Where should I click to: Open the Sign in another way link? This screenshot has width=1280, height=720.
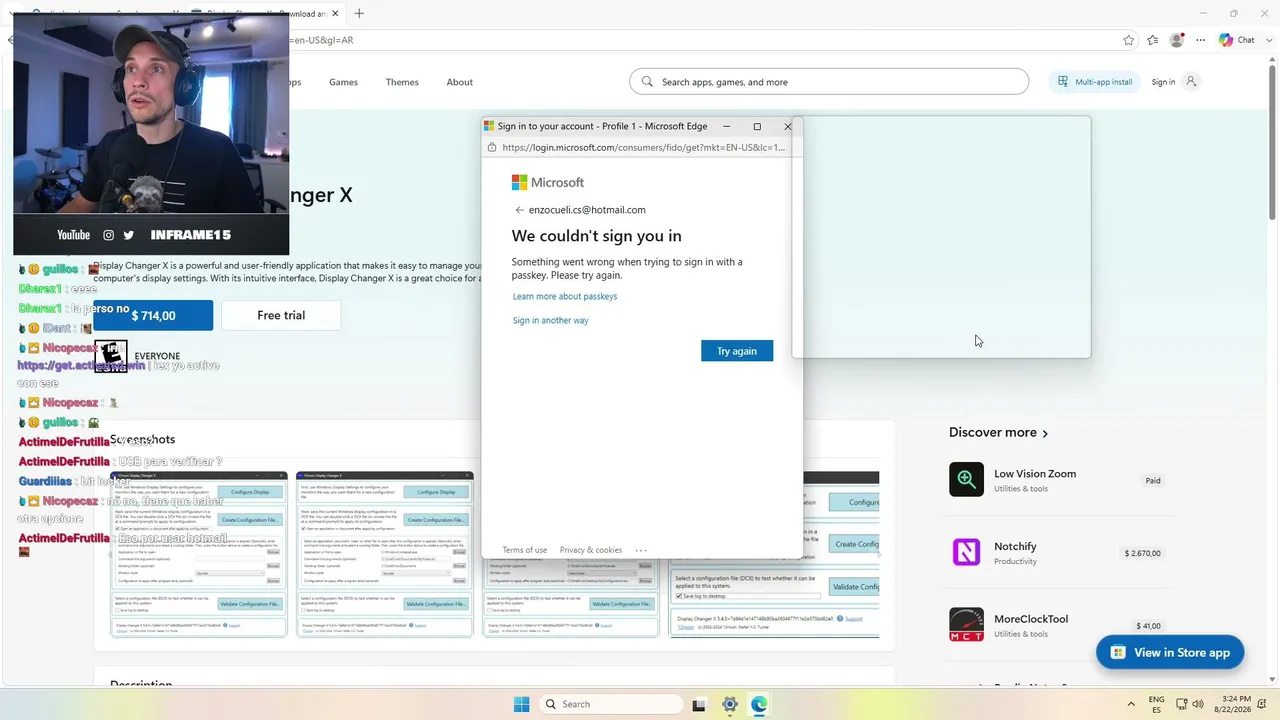pos(550,320)
